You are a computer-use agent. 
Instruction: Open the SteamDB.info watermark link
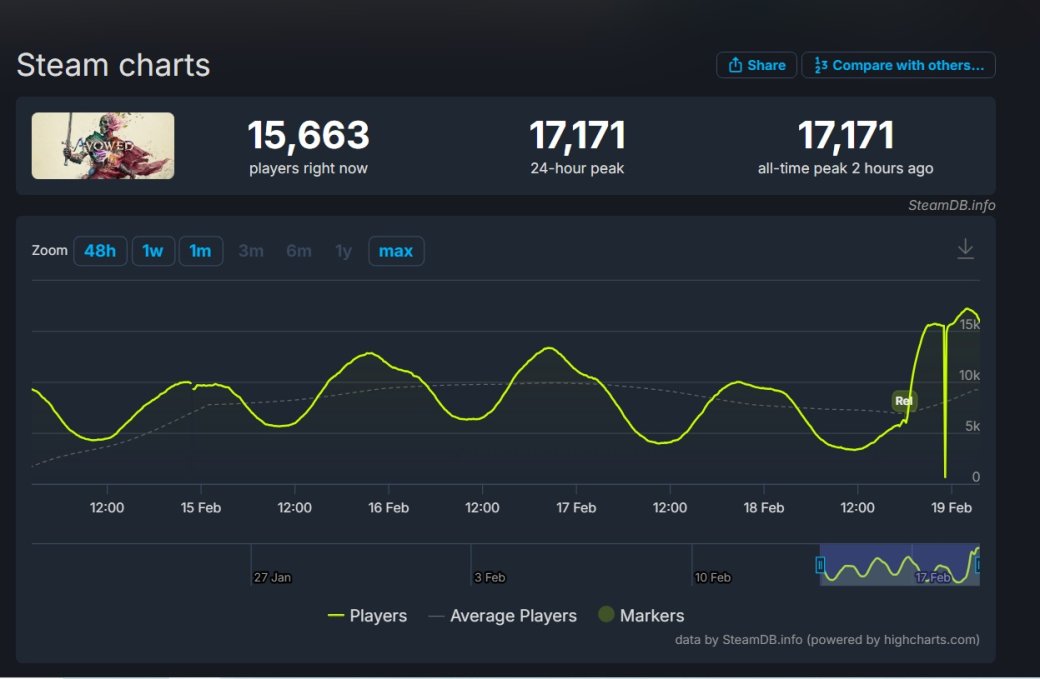point(951,206)
